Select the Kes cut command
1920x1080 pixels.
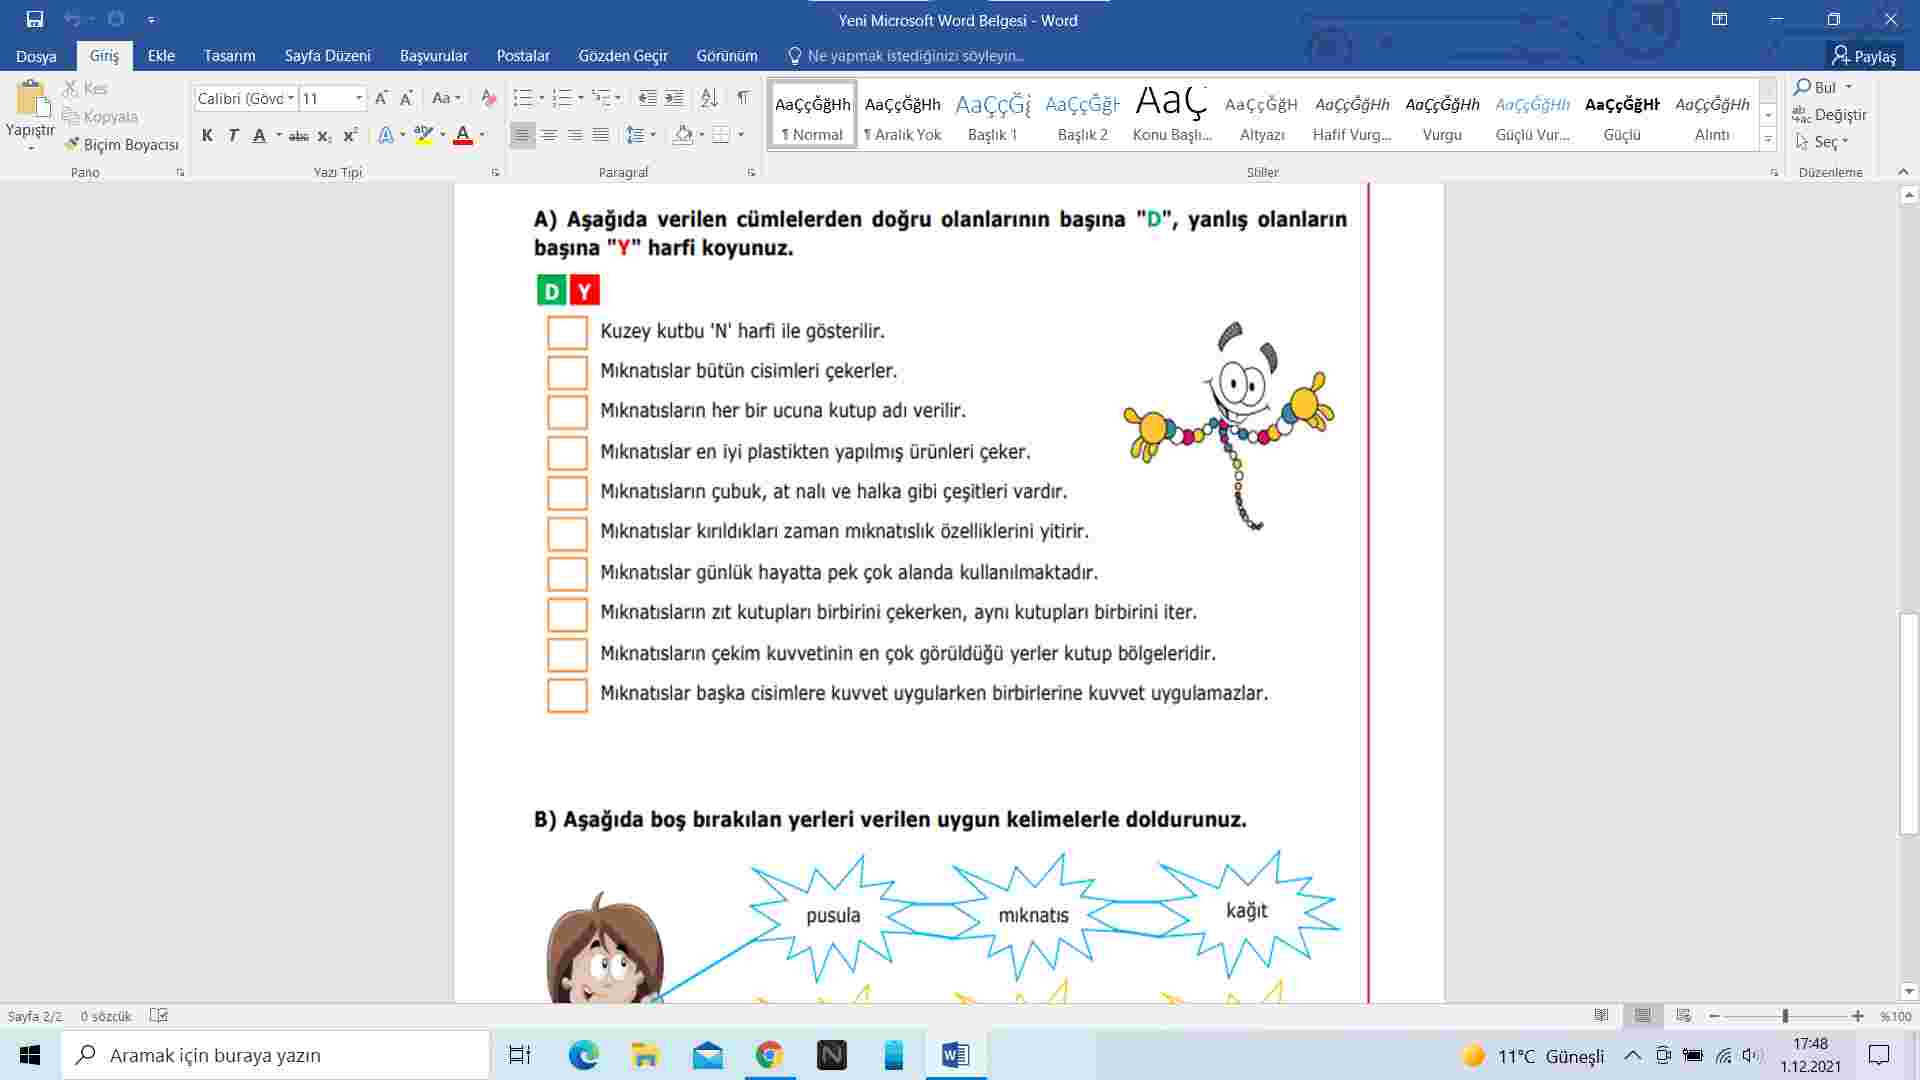click(85, 89)
